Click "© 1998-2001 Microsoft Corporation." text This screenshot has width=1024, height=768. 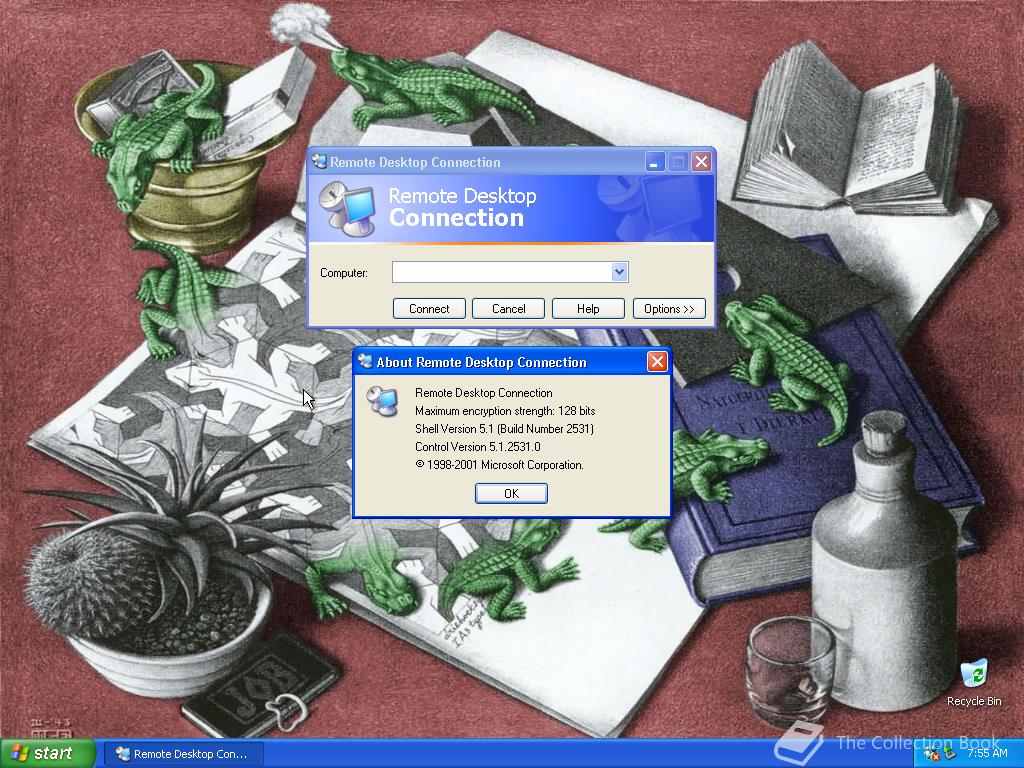click(x=499, y=465)
